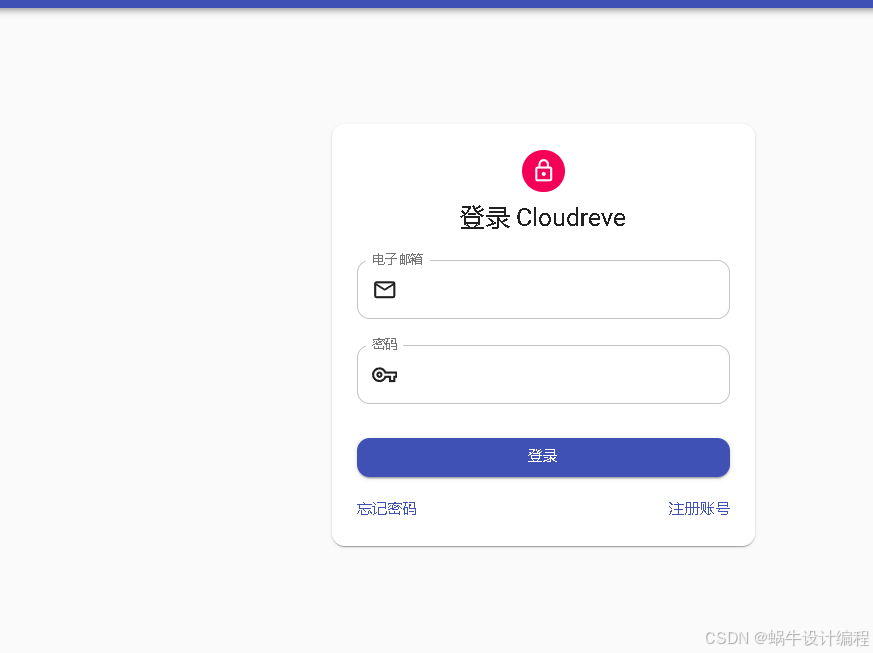Click the pink lock avatar icon
The image size is (873, 653).
(x=543, y=171)
